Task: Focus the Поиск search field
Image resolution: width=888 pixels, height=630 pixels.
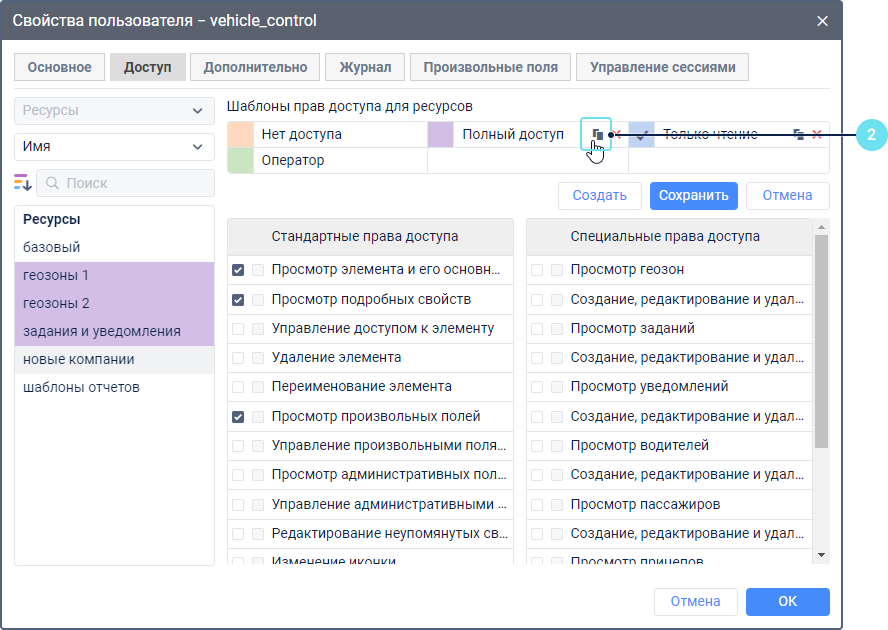Action: pyautogui.click(x=135, y=183)
